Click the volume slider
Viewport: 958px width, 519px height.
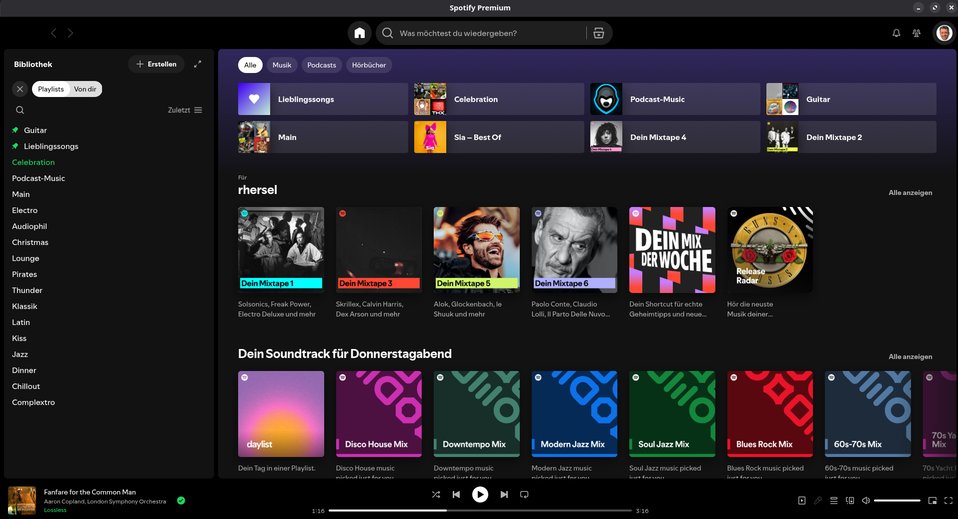(897, 500)
